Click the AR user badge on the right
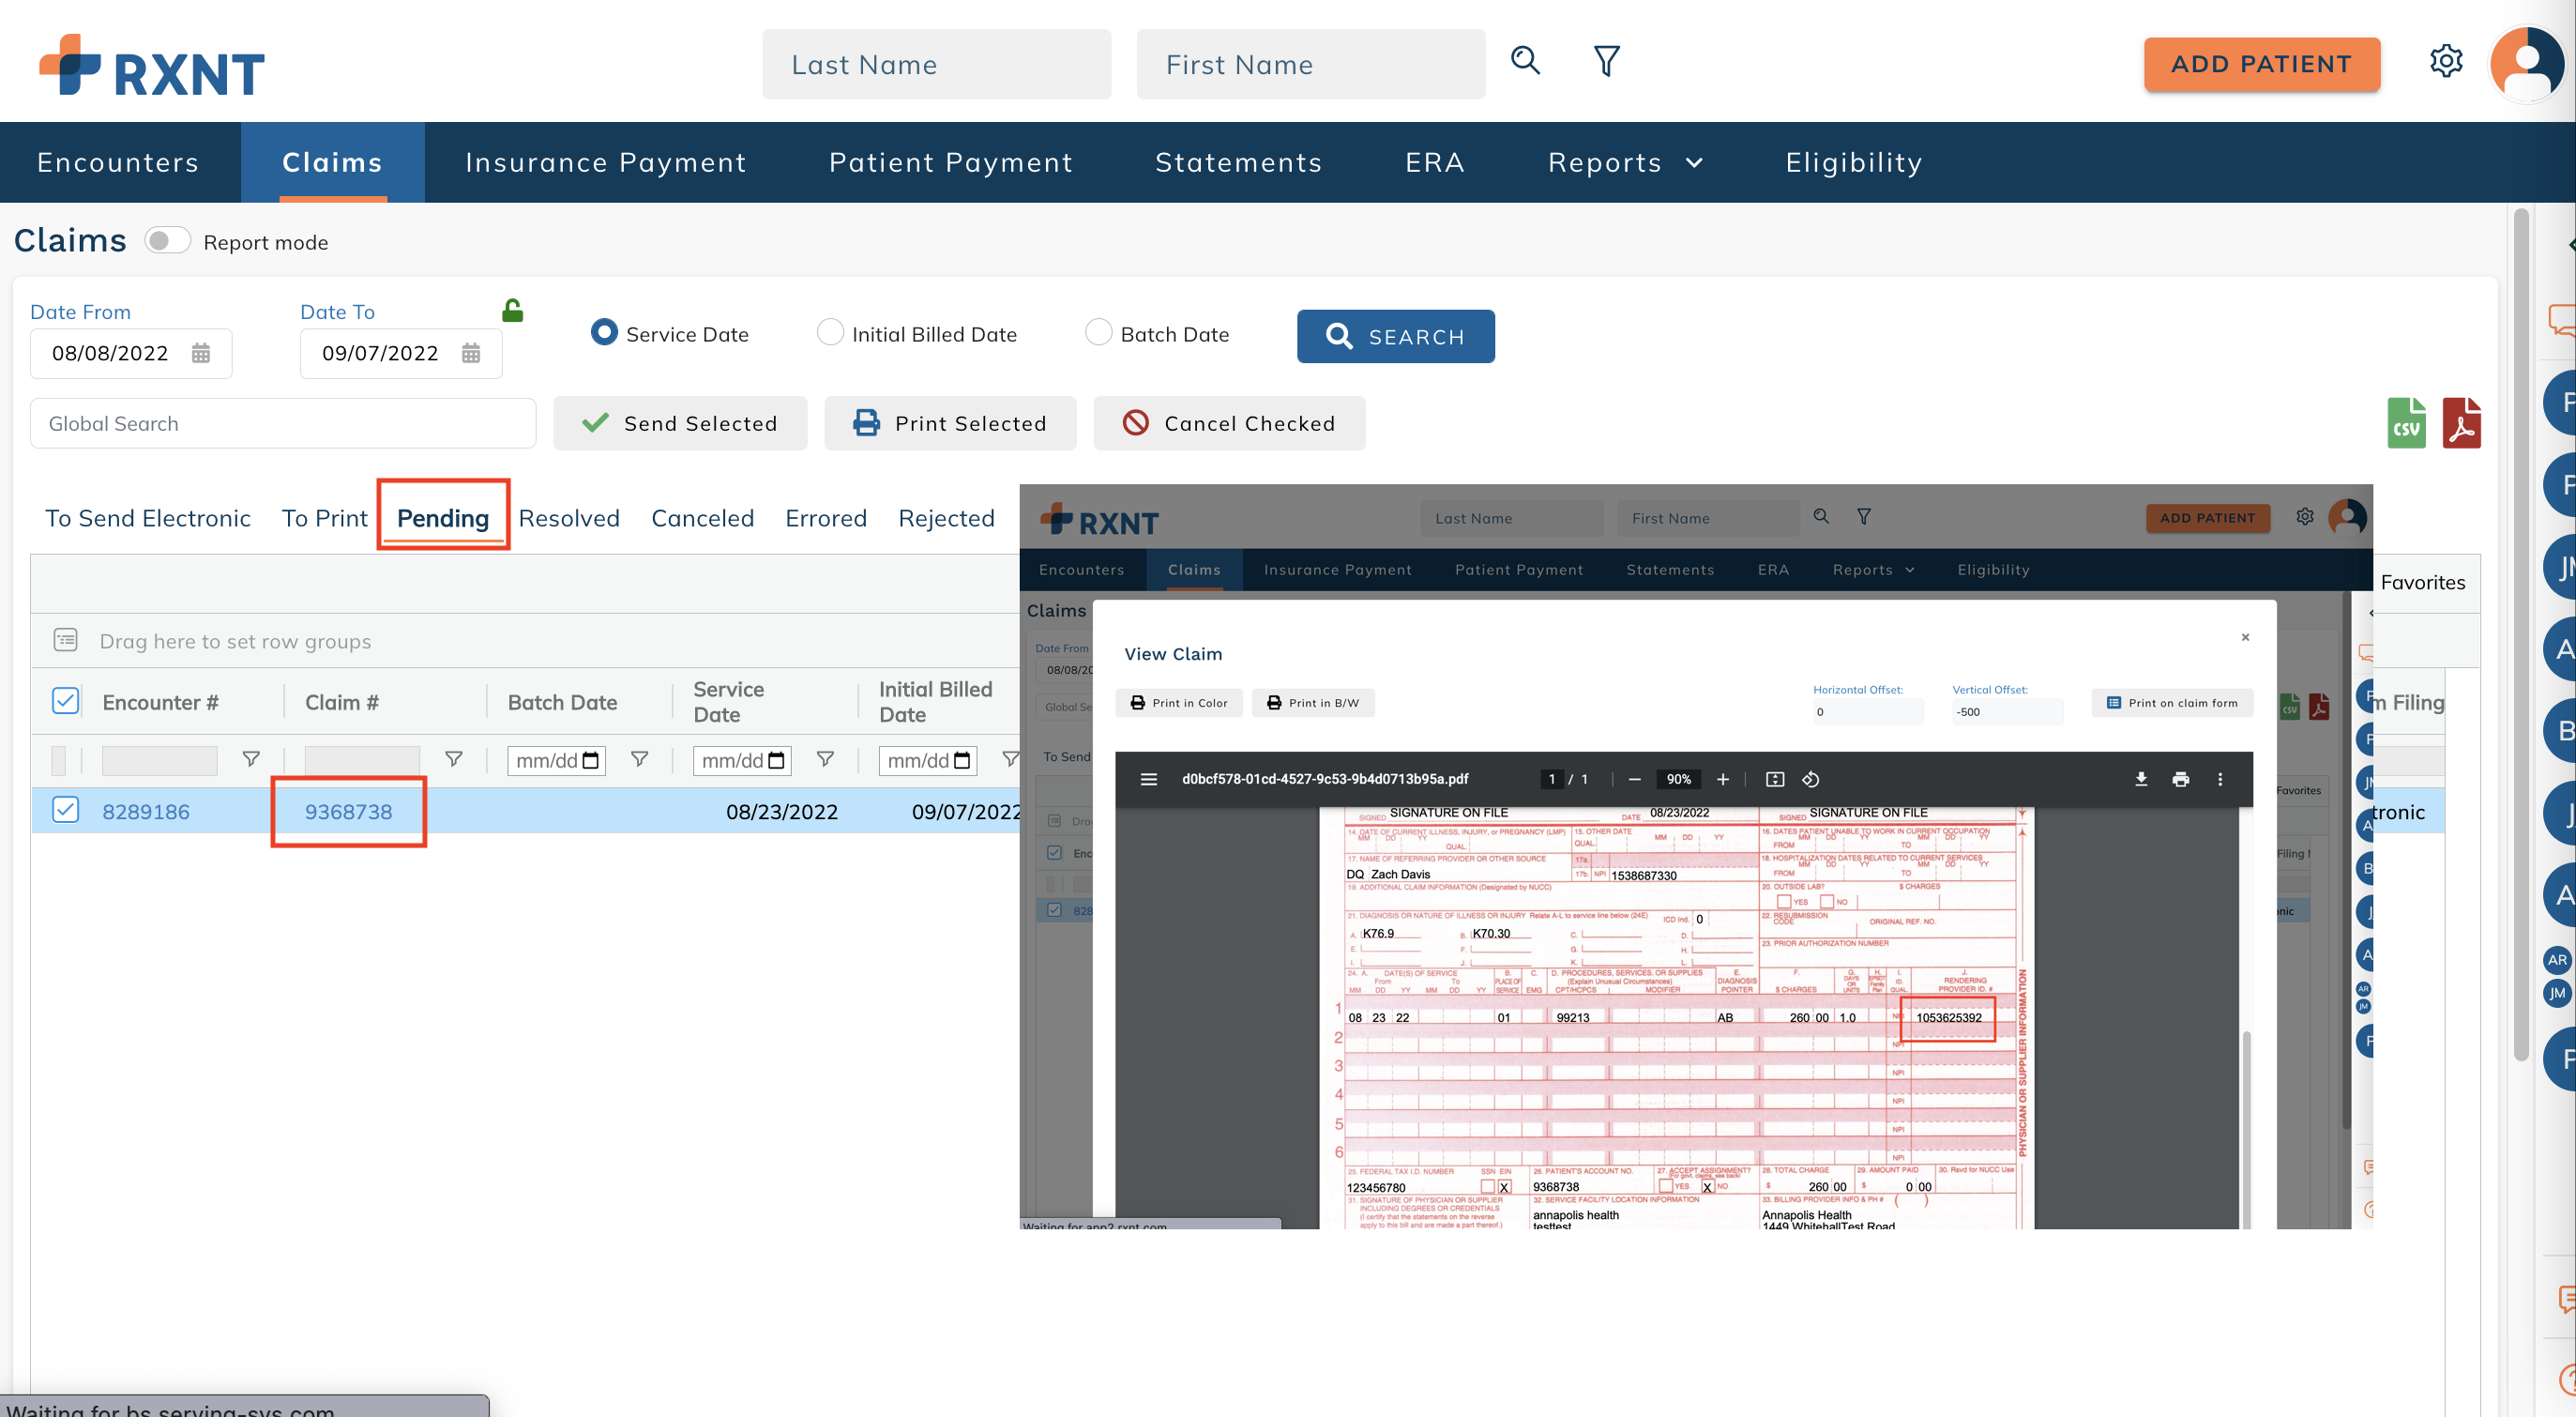This screenshot has width=2576, height=1417. pos(2556,960)
